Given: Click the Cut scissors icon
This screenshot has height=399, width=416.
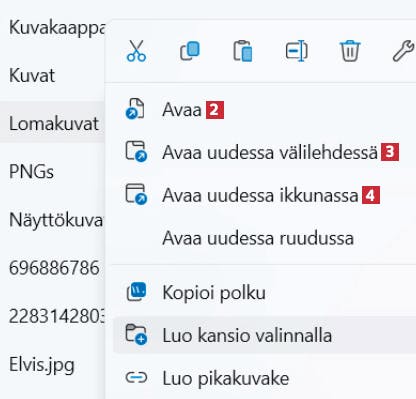Looking at the screenshot, I should click(136, 51).
